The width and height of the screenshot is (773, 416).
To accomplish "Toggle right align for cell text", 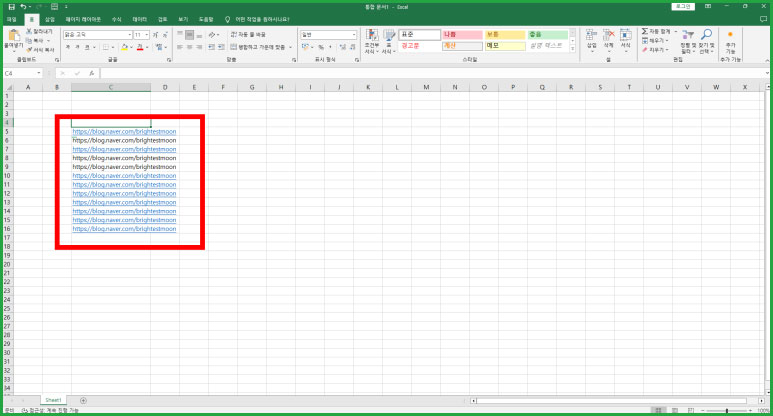I will tap(199, 47).
